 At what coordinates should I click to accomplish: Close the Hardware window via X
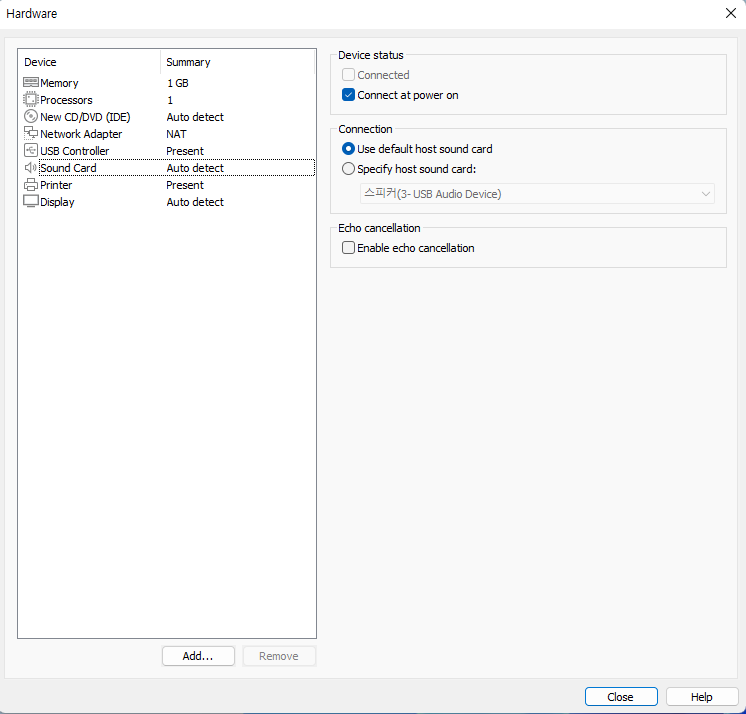[x=731, y=13]
